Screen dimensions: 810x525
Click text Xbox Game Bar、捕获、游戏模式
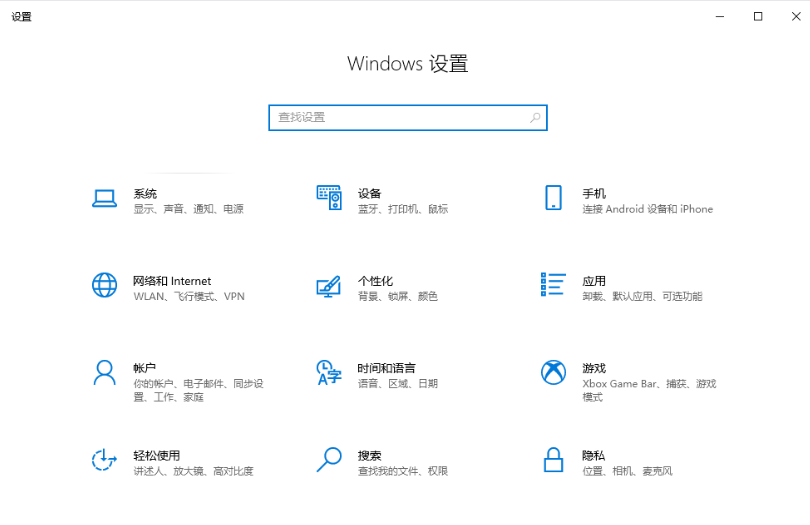pos(649,391)
